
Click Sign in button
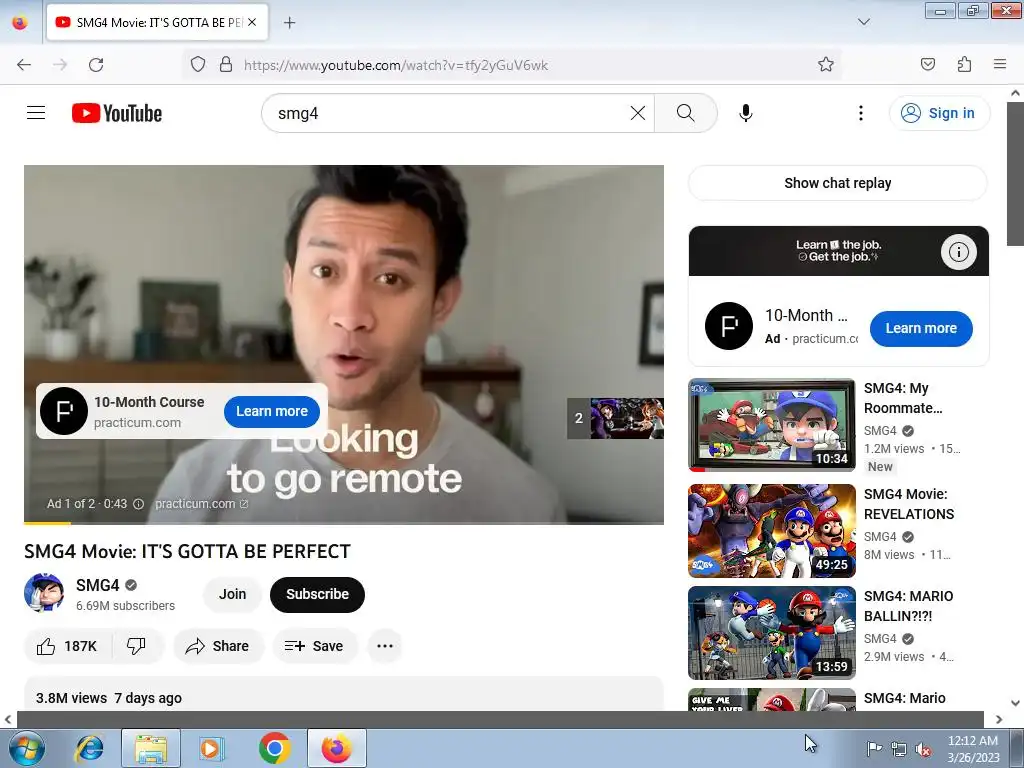coord(939,113)
